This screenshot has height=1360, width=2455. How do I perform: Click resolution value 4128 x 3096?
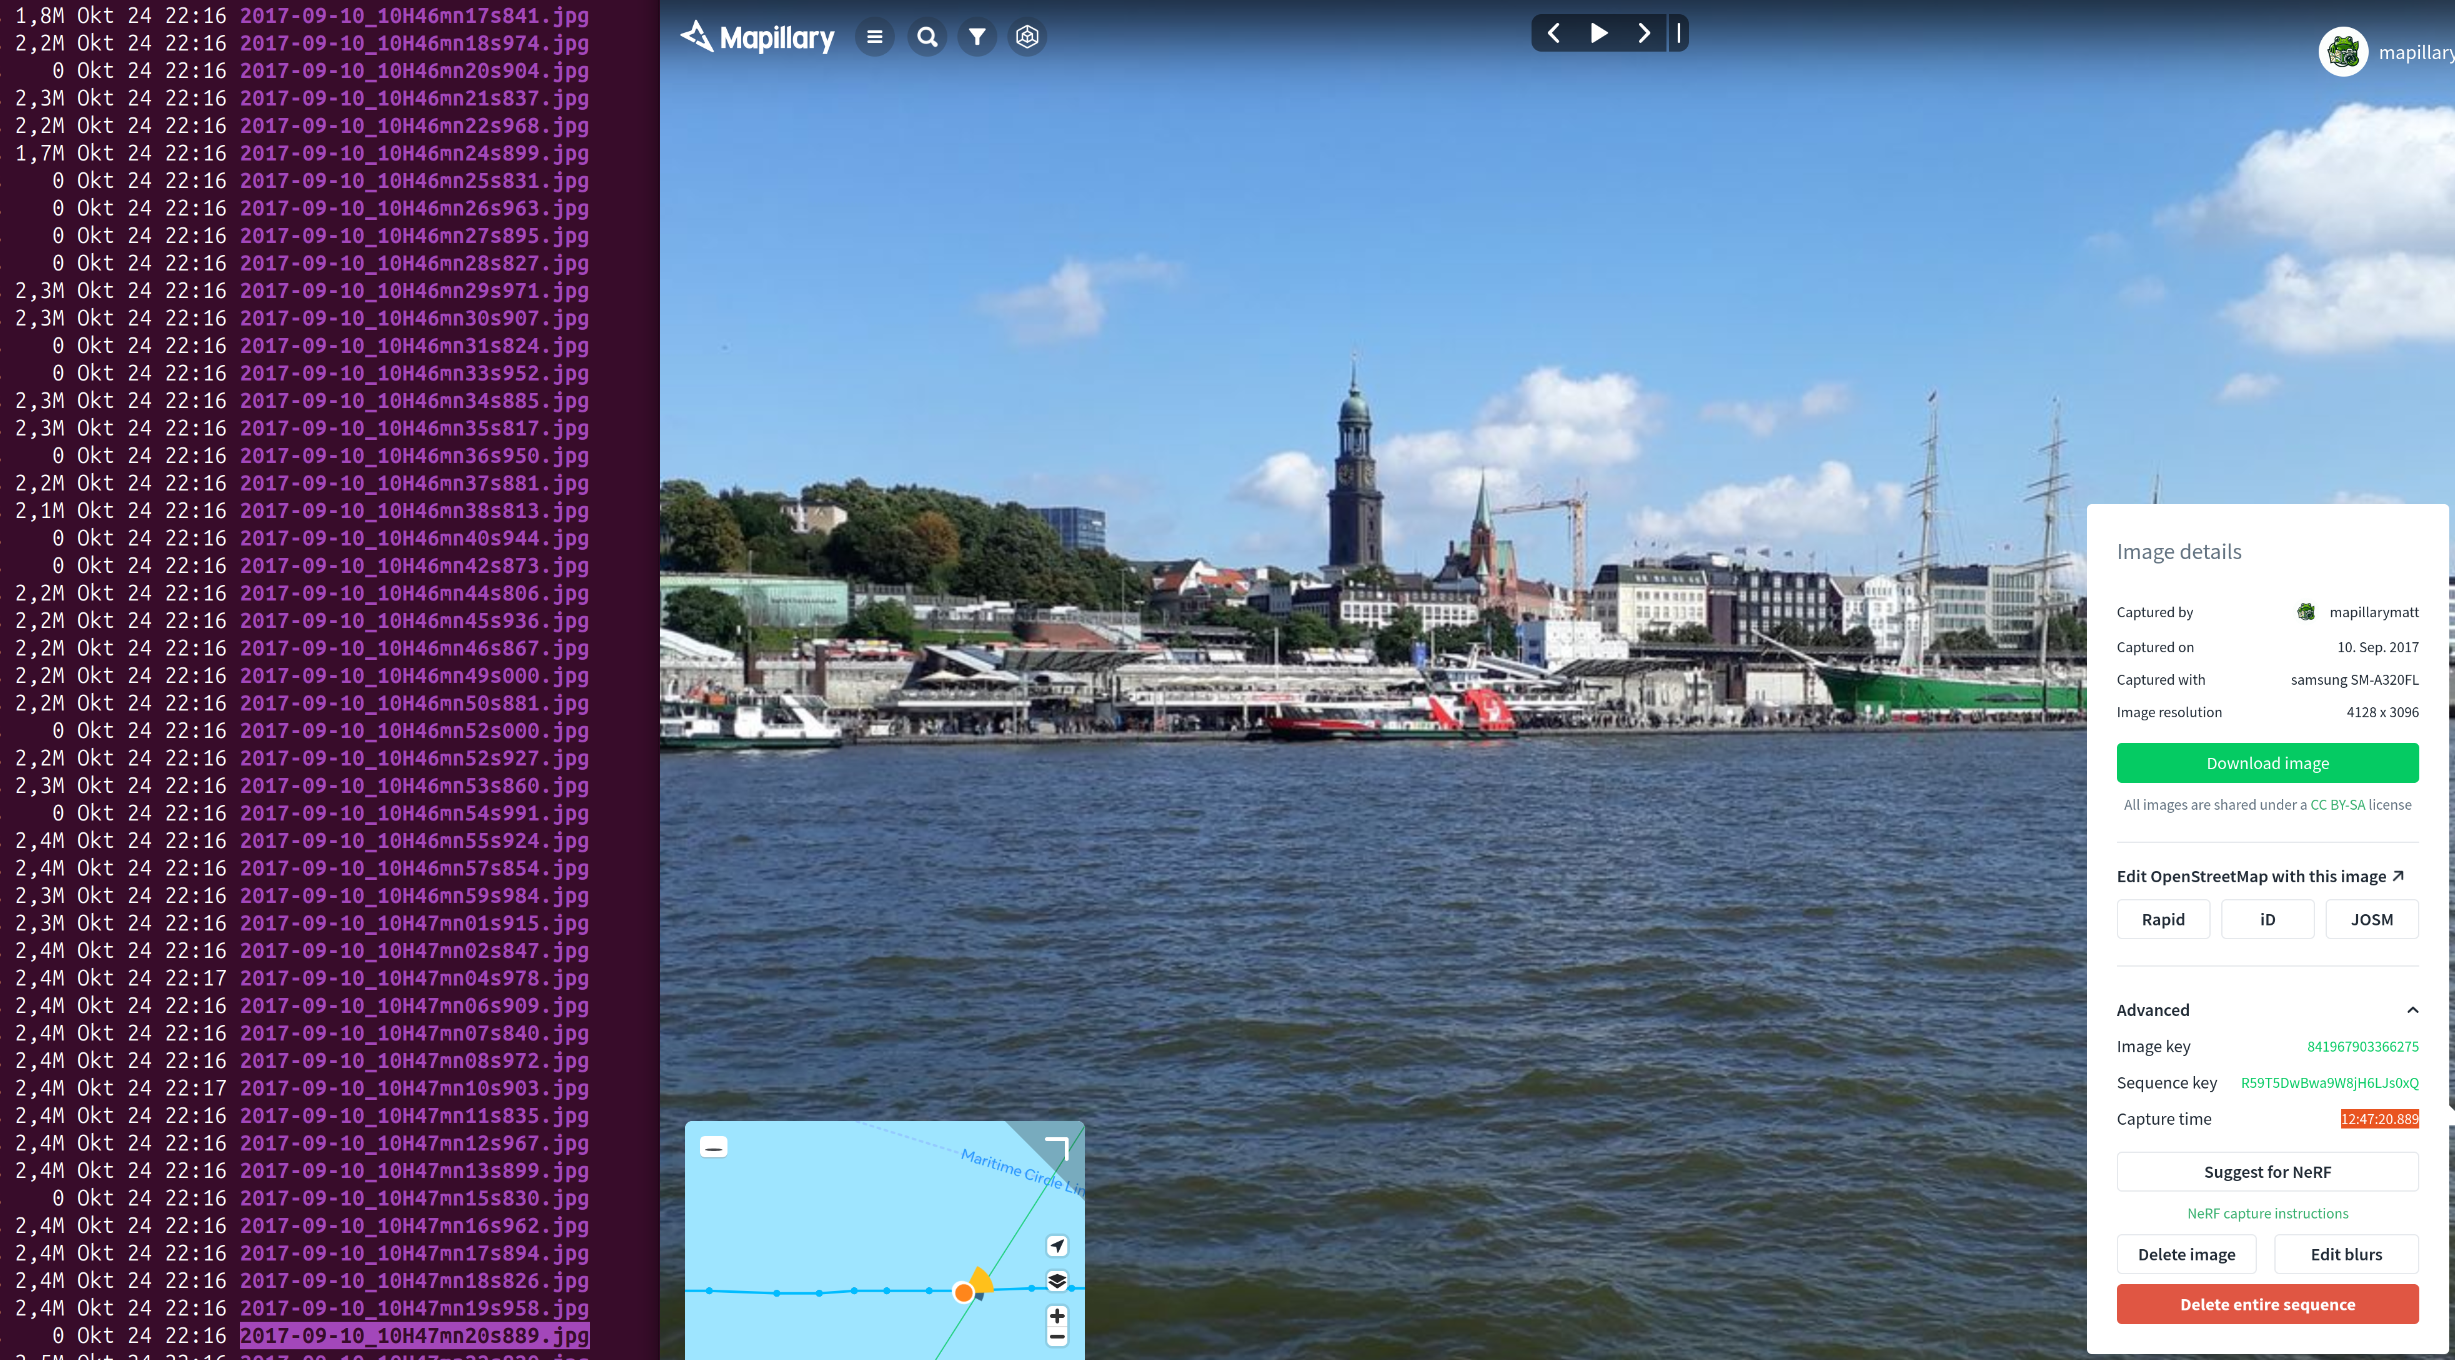pyautogui.click(x=2382, y=712)
